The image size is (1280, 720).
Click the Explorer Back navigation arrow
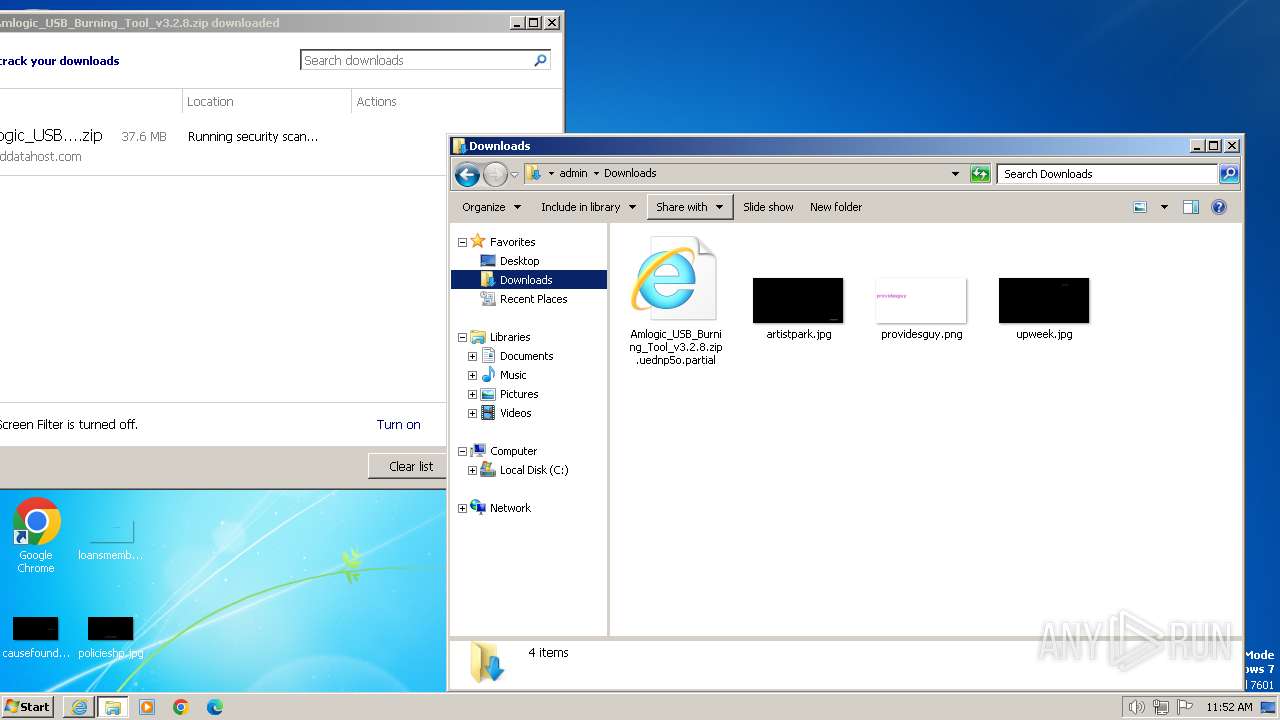click(466, 174)
